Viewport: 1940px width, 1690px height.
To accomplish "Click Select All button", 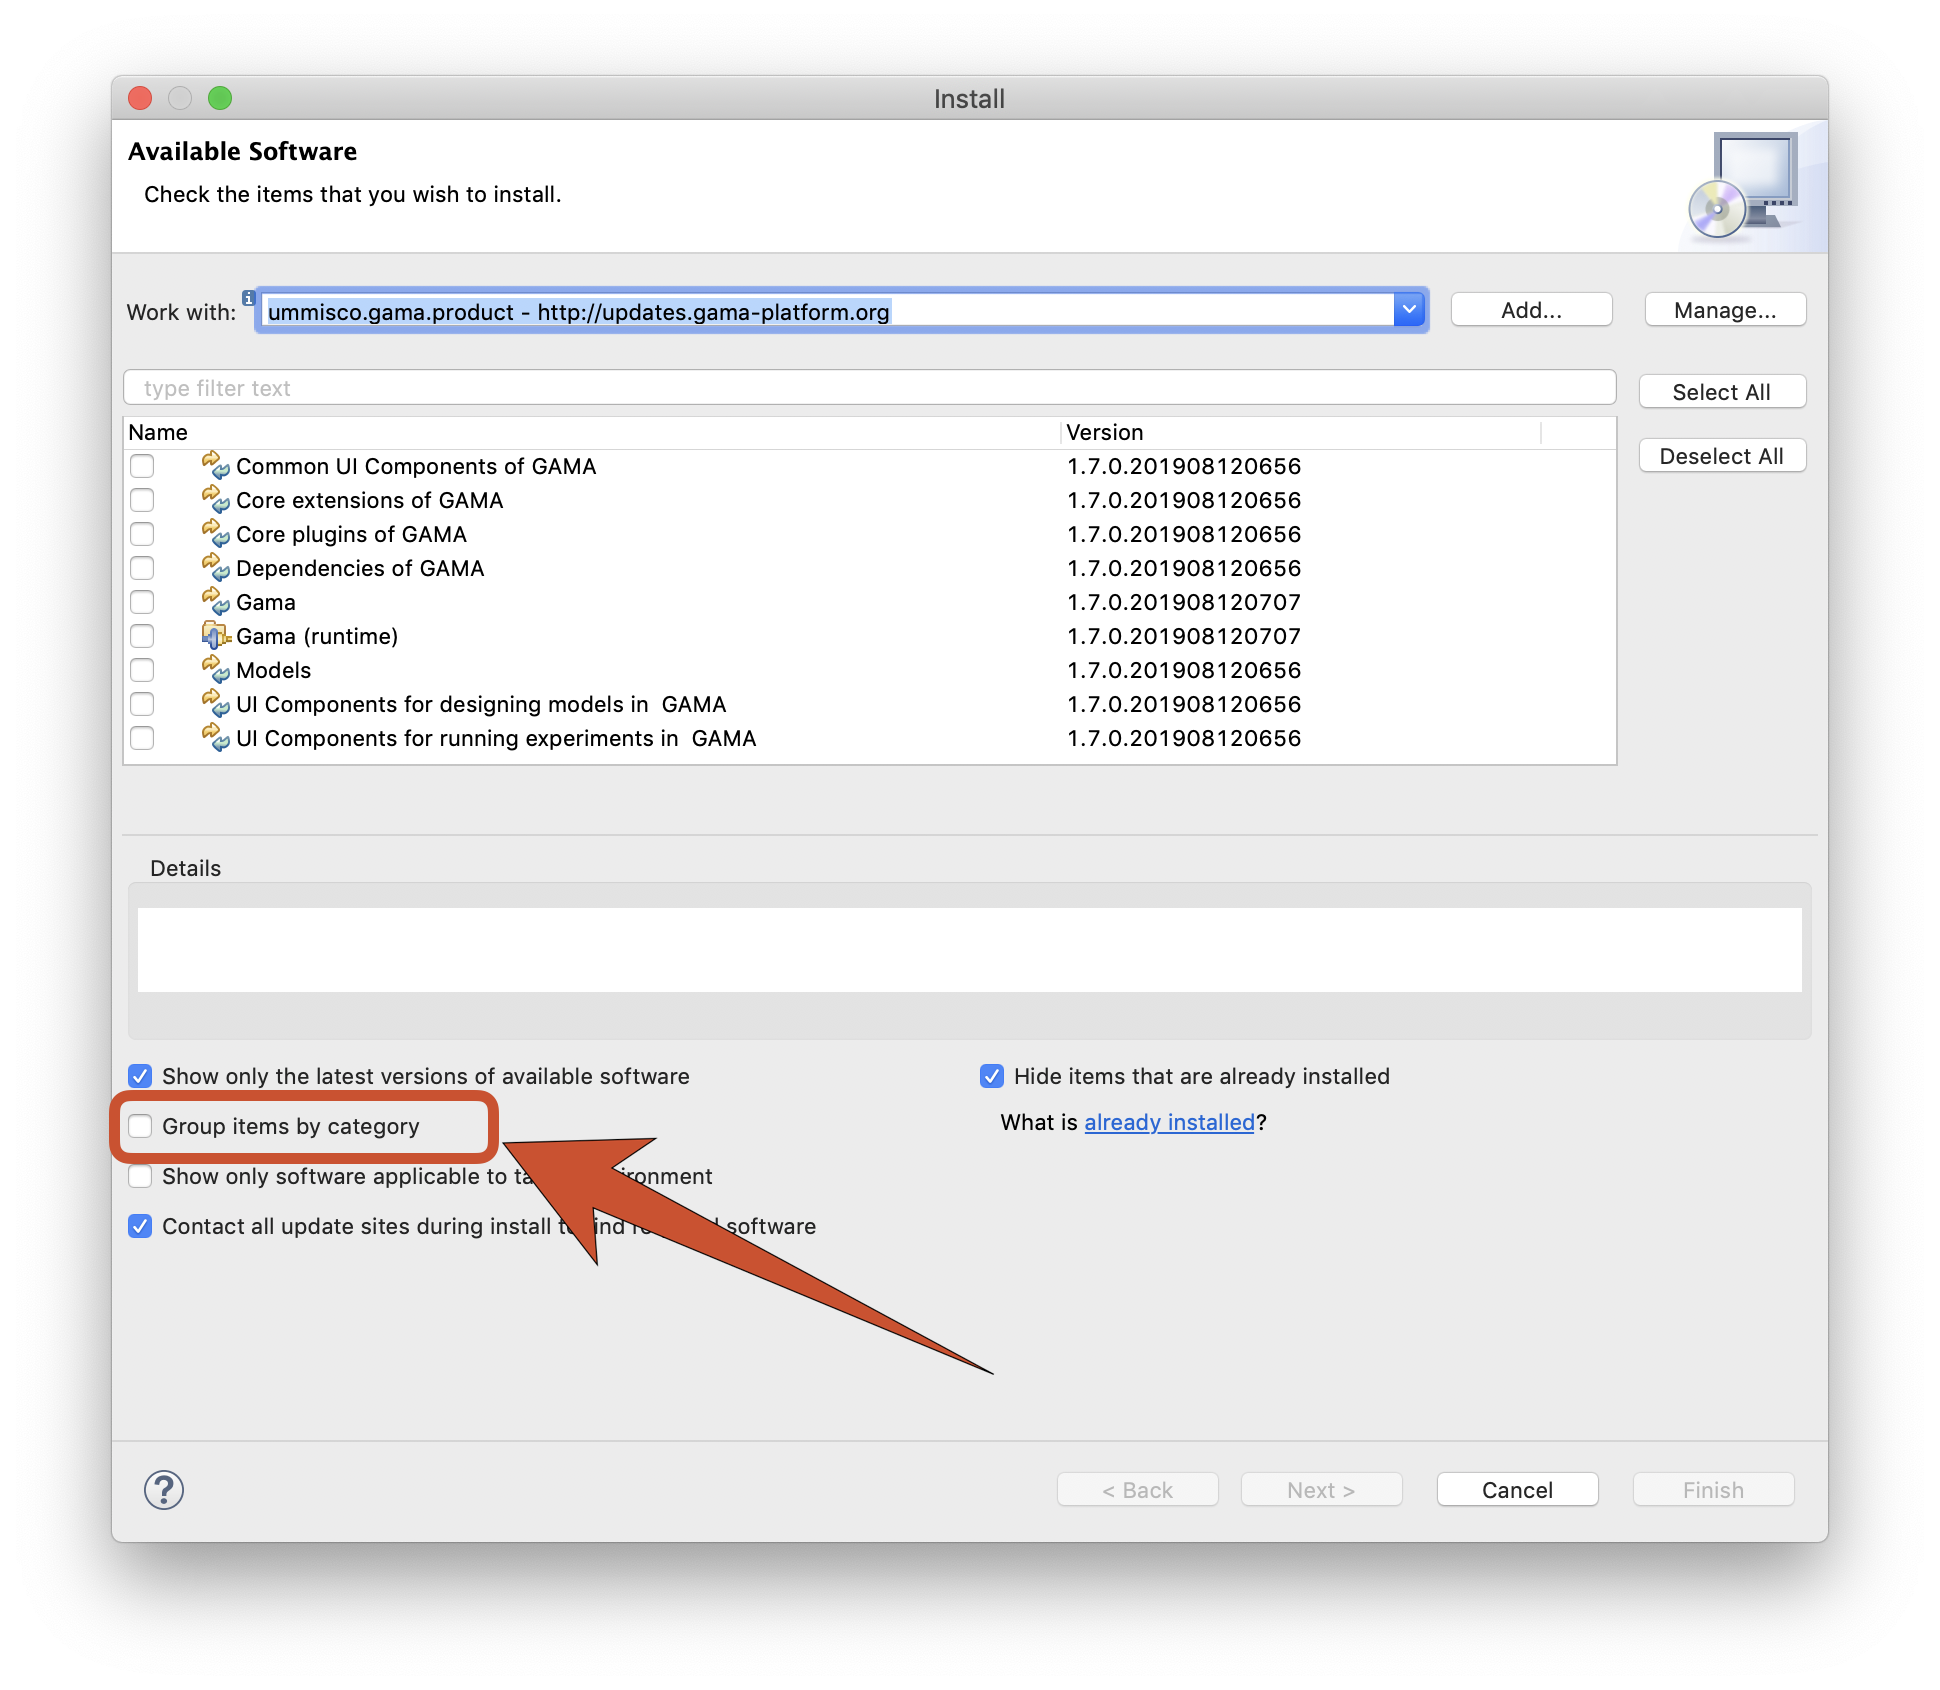I will point(1722,392).
